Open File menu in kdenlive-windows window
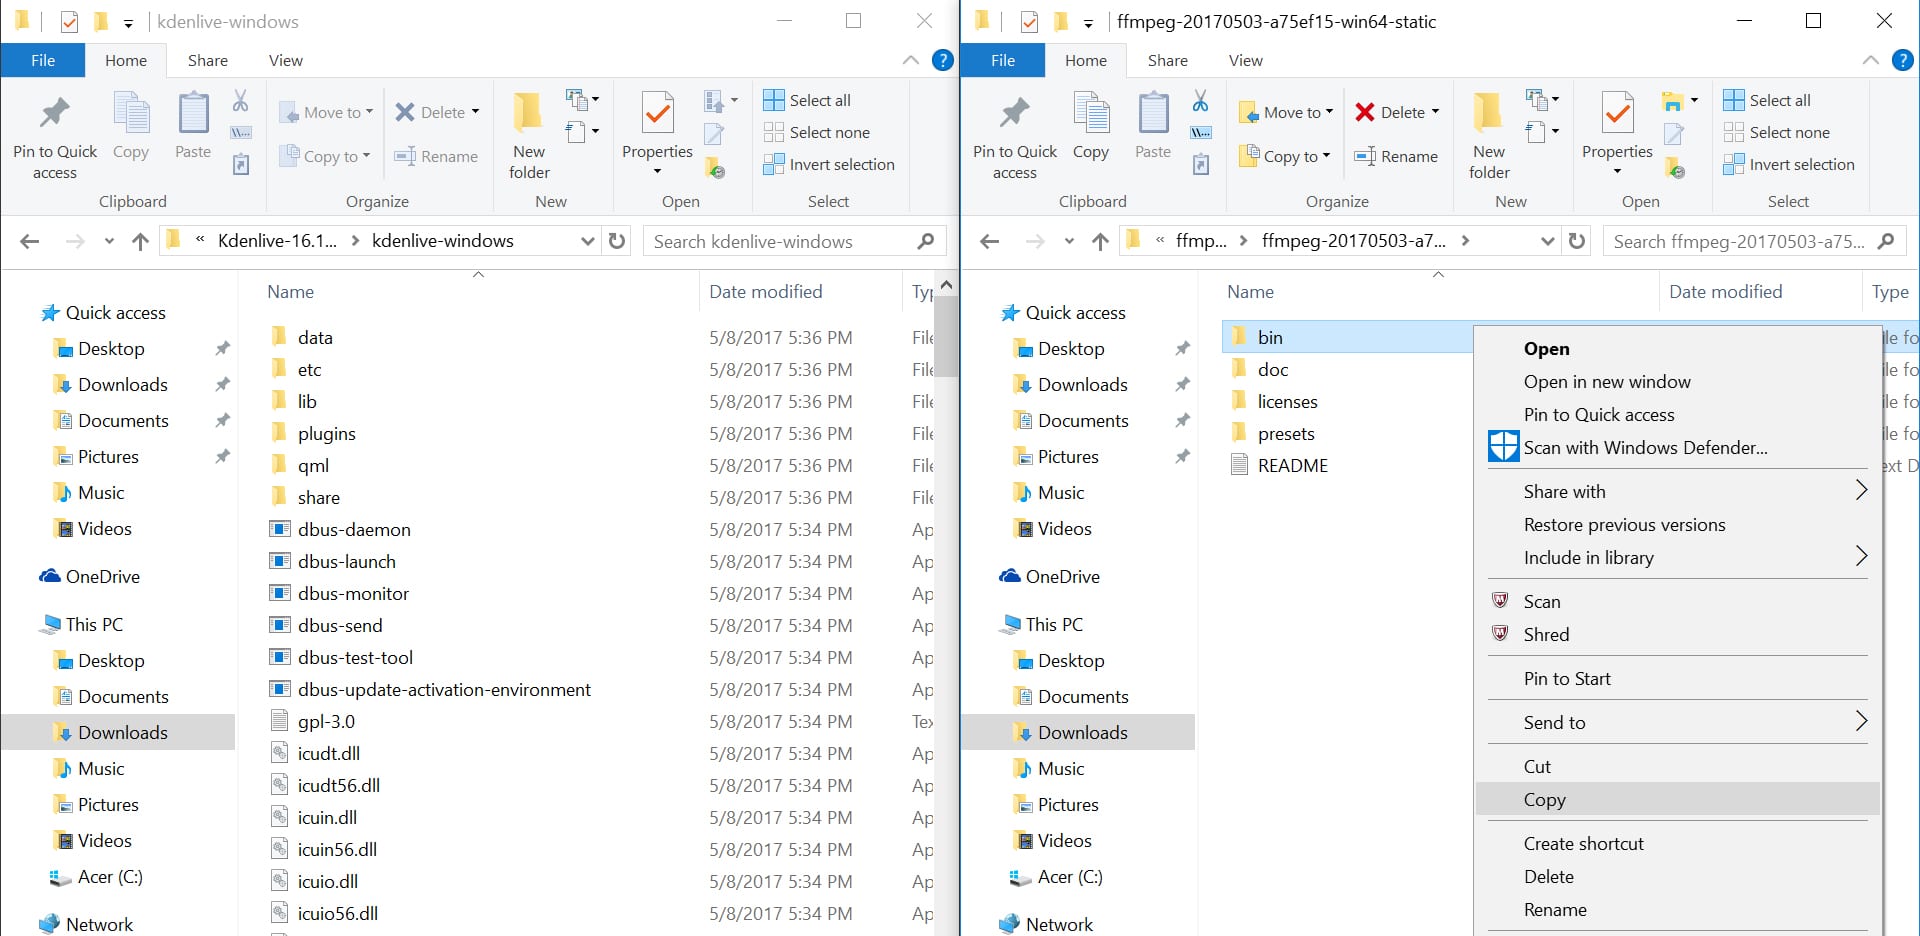 tap(43, 60)
